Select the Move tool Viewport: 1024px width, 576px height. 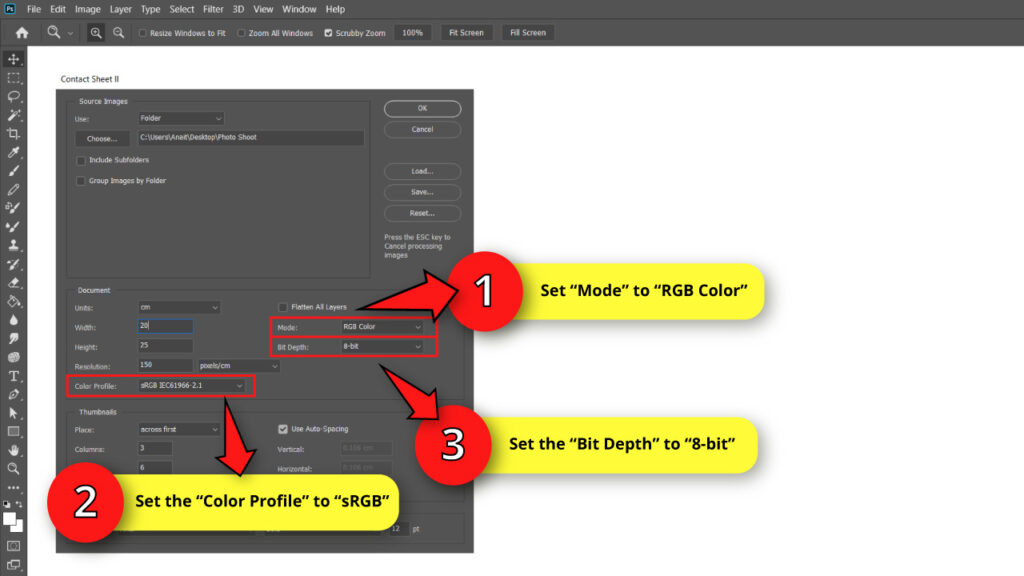pos(14,59)
